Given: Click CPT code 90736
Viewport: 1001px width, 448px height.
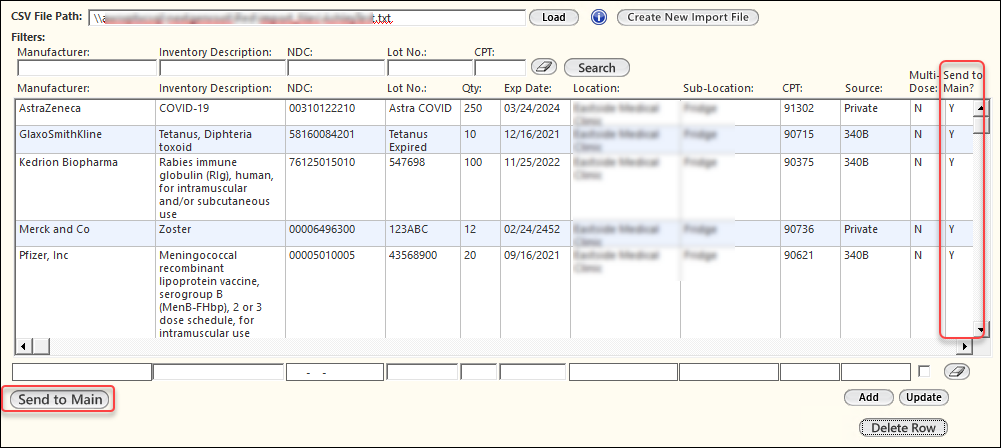Looking at the screenshot, I should pyautogui.click(x=799, y=229).
